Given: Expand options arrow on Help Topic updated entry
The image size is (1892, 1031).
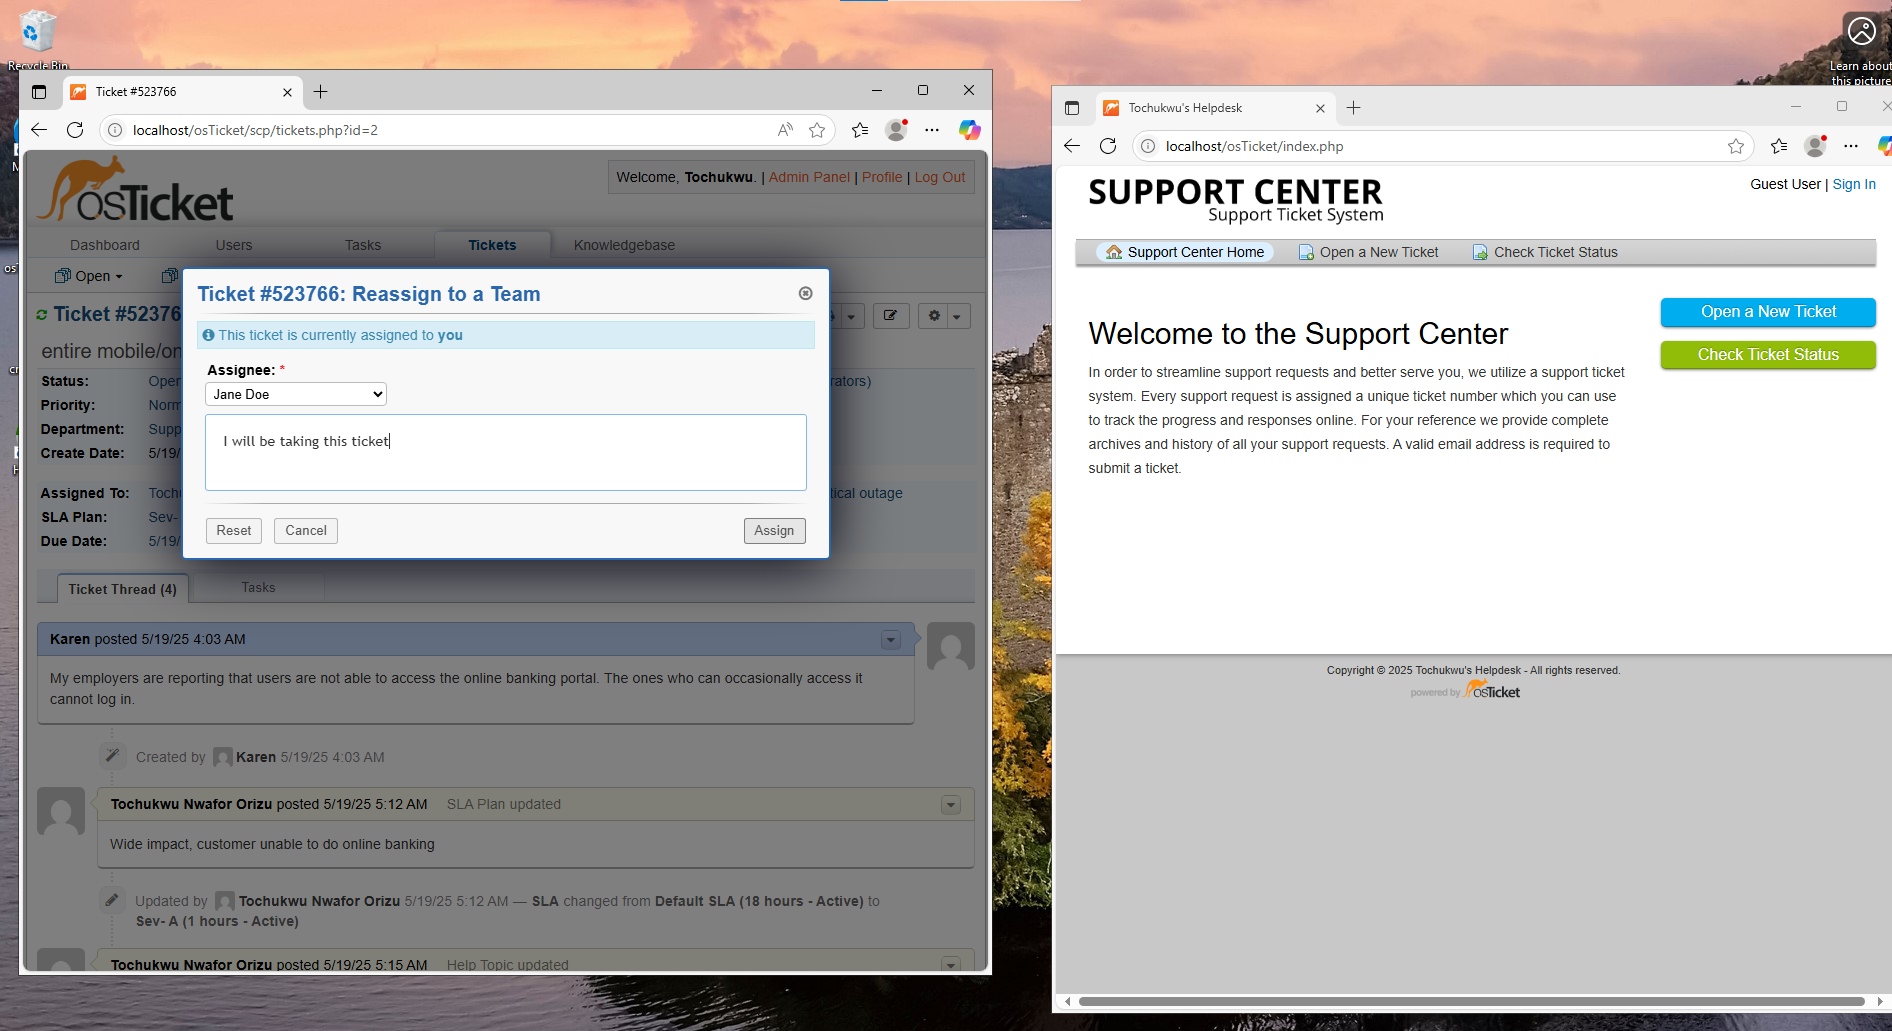Looking at the screenshot, I should pos(951,965).
